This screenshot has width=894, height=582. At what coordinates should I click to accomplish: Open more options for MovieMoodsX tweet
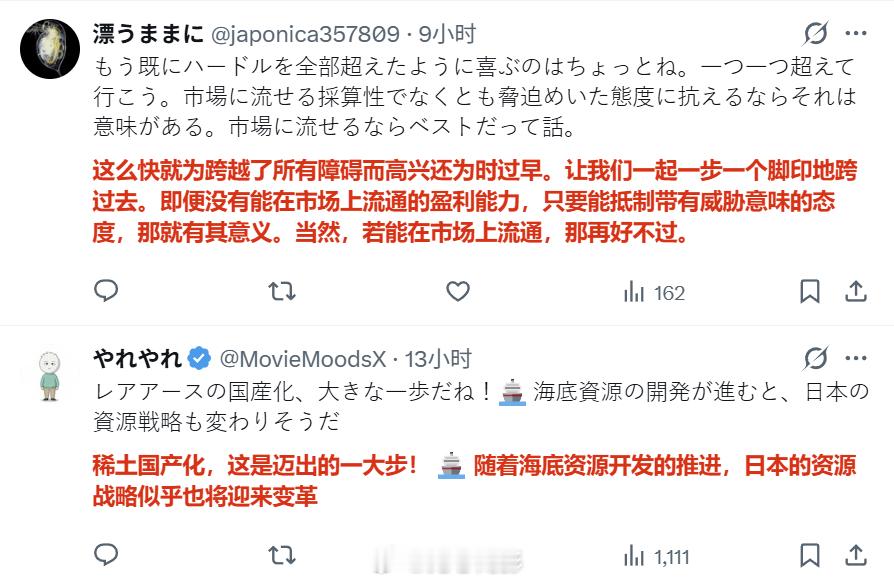point(856,359)
